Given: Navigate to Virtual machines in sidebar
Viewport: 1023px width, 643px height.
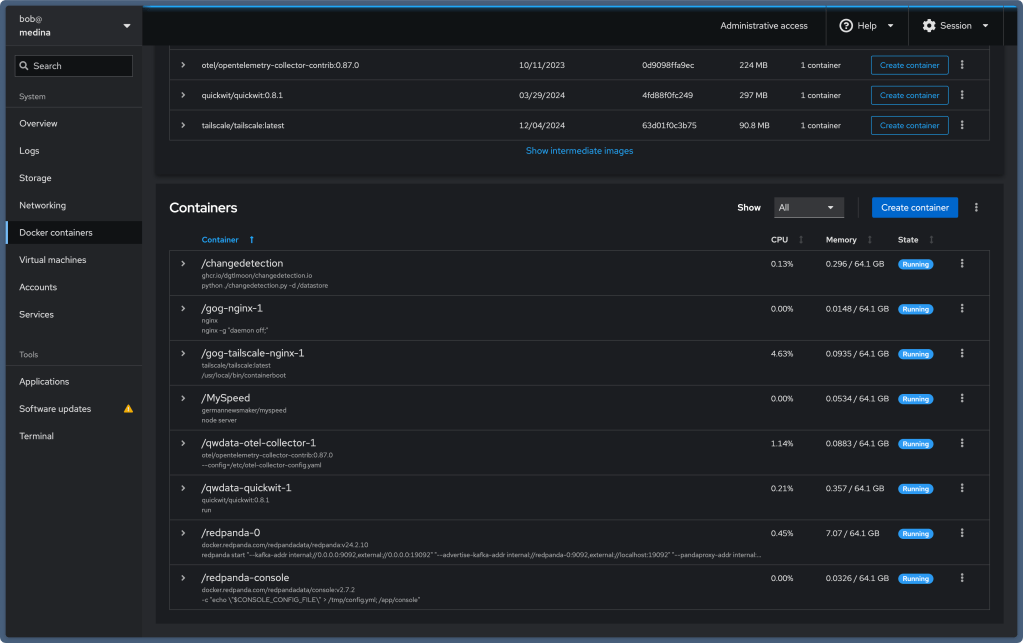Looking at the screenshot, I should click(x=53, y=260).
